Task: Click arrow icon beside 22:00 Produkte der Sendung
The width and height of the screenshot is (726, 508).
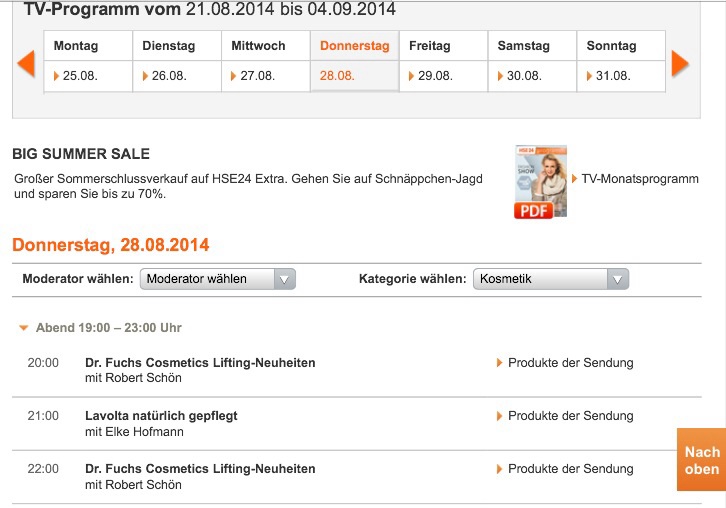Action: (500, 469)
